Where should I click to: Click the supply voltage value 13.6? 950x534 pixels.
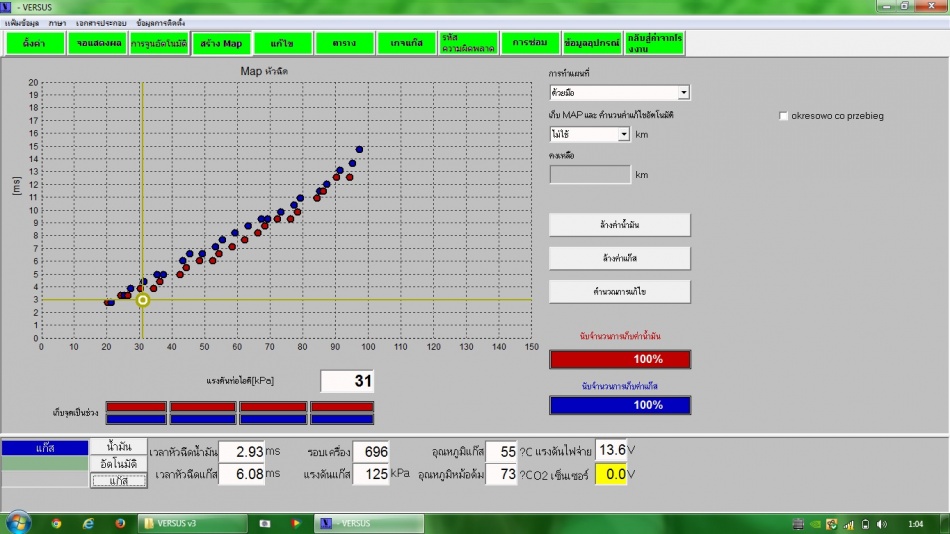pos(611,450)
